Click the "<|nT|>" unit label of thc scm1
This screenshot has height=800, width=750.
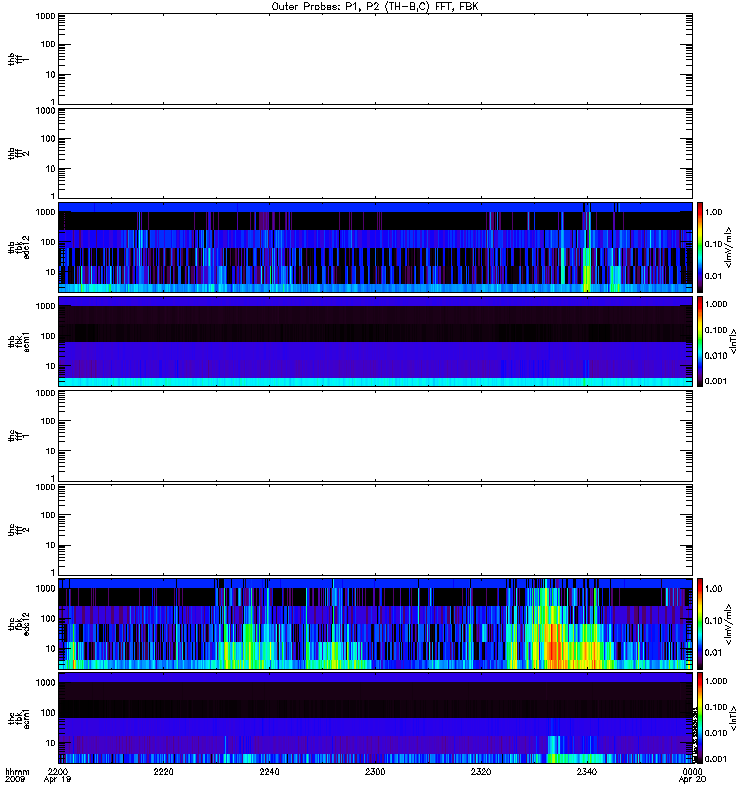pyautogui.click(x=734, y=718)
